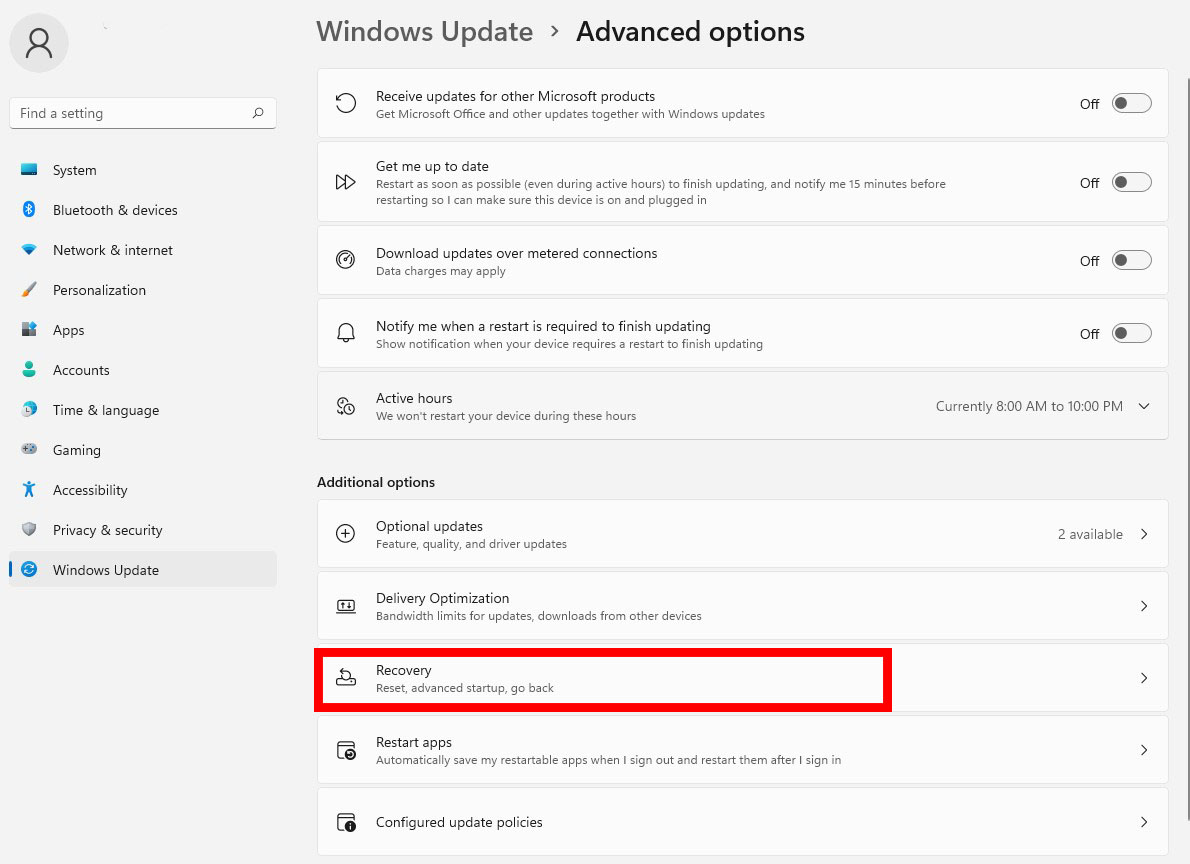1190x864 pixels.
Task: Go back via Windows Update breadcrumb
Action: (x=424, y=32)
